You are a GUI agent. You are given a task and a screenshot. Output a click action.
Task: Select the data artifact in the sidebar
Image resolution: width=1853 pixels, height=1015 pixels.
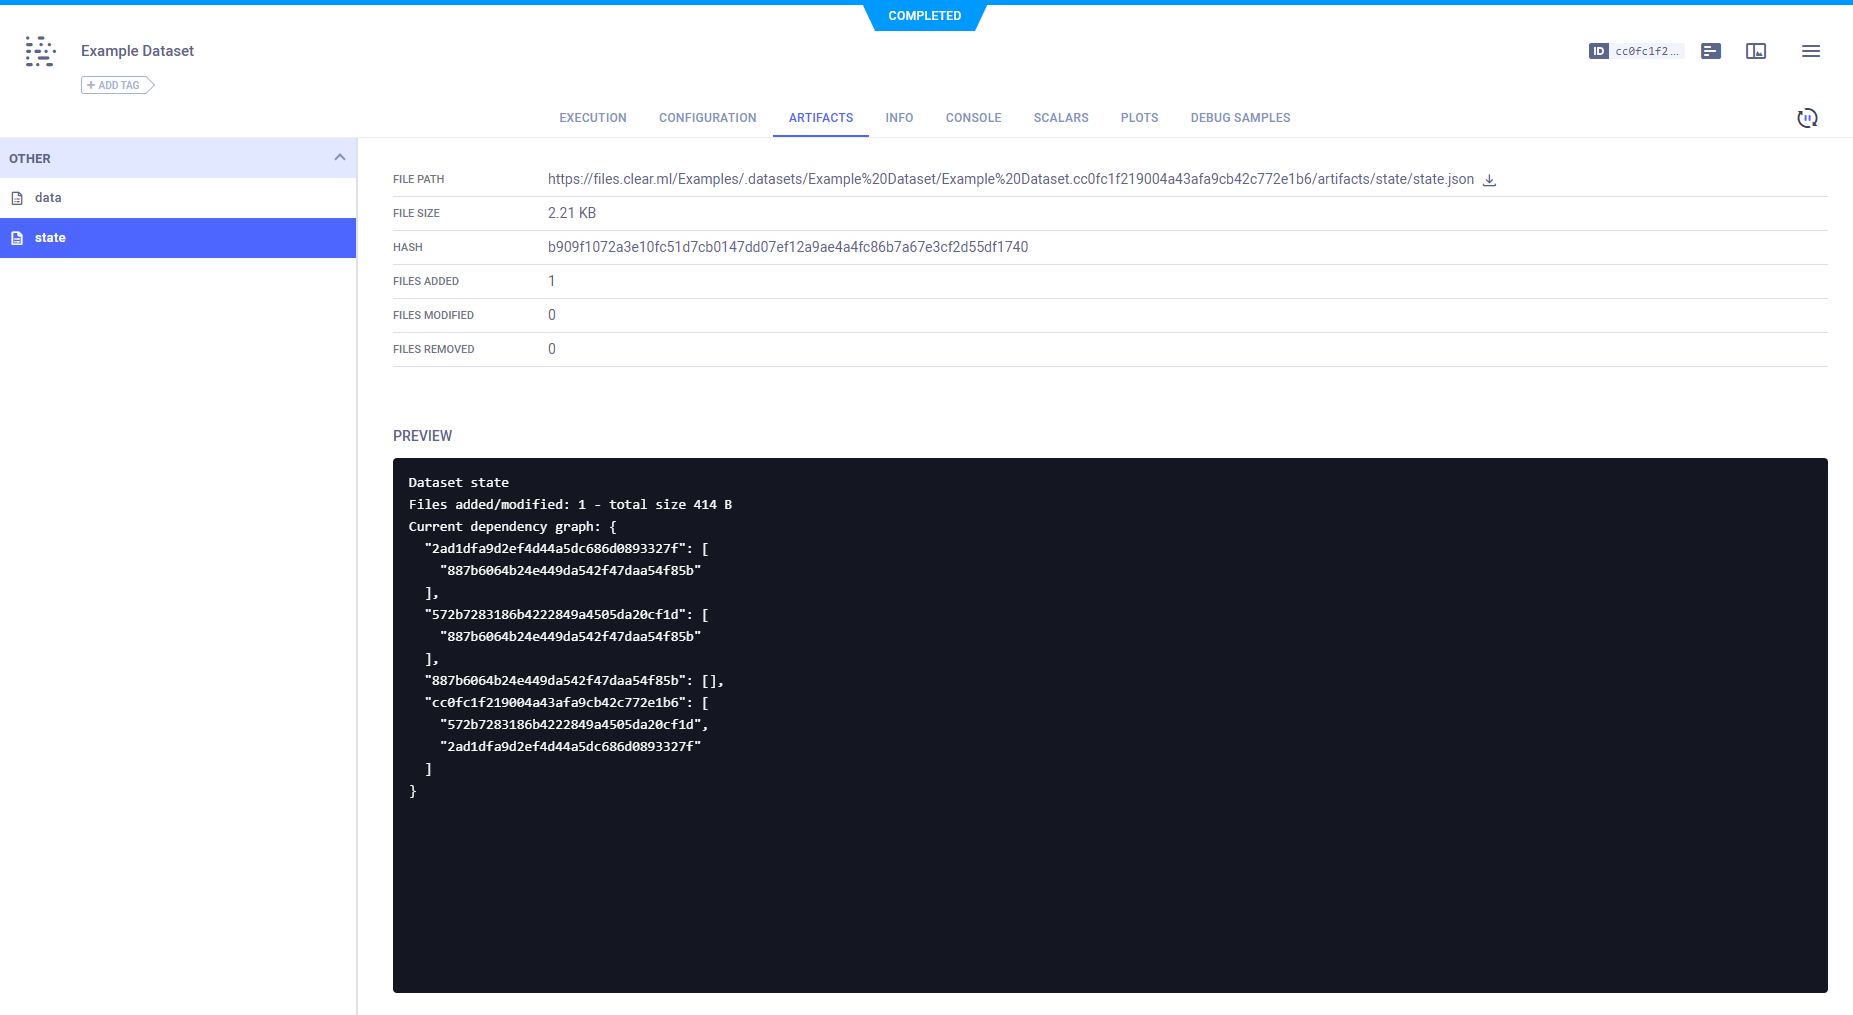(48, 197)
